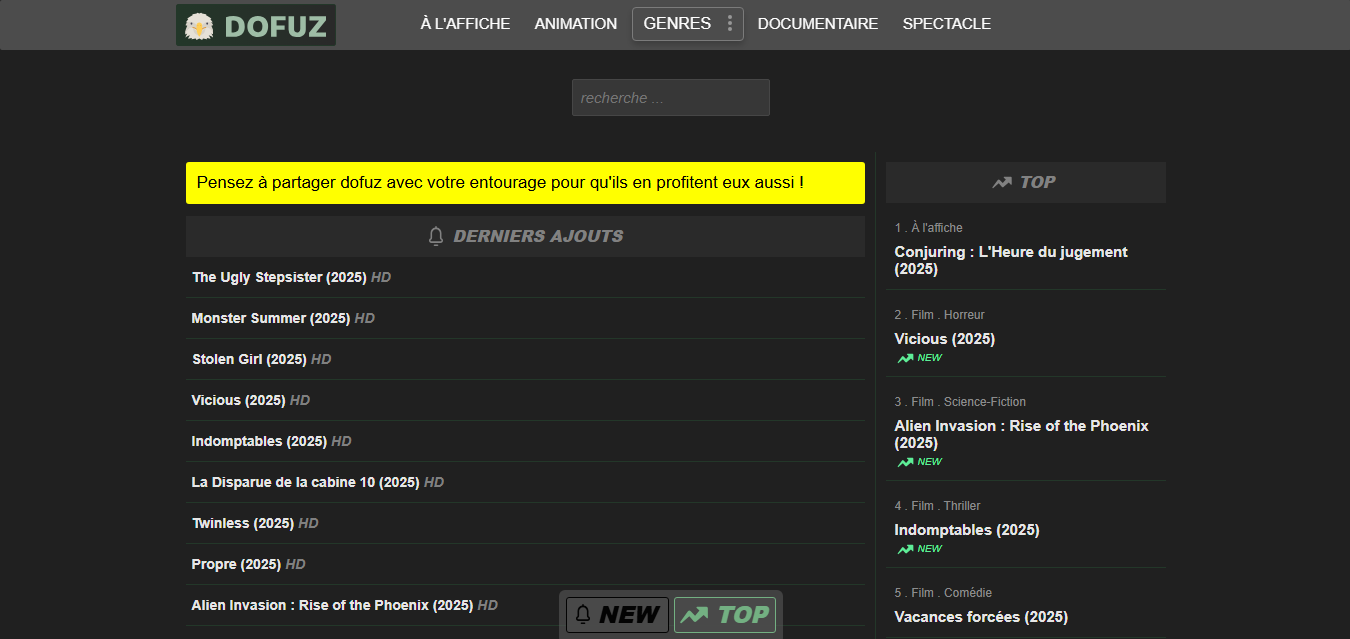Open La Disparue de la cabine 10
Screen dimensions: 1350x639
[x=305, y=482]
